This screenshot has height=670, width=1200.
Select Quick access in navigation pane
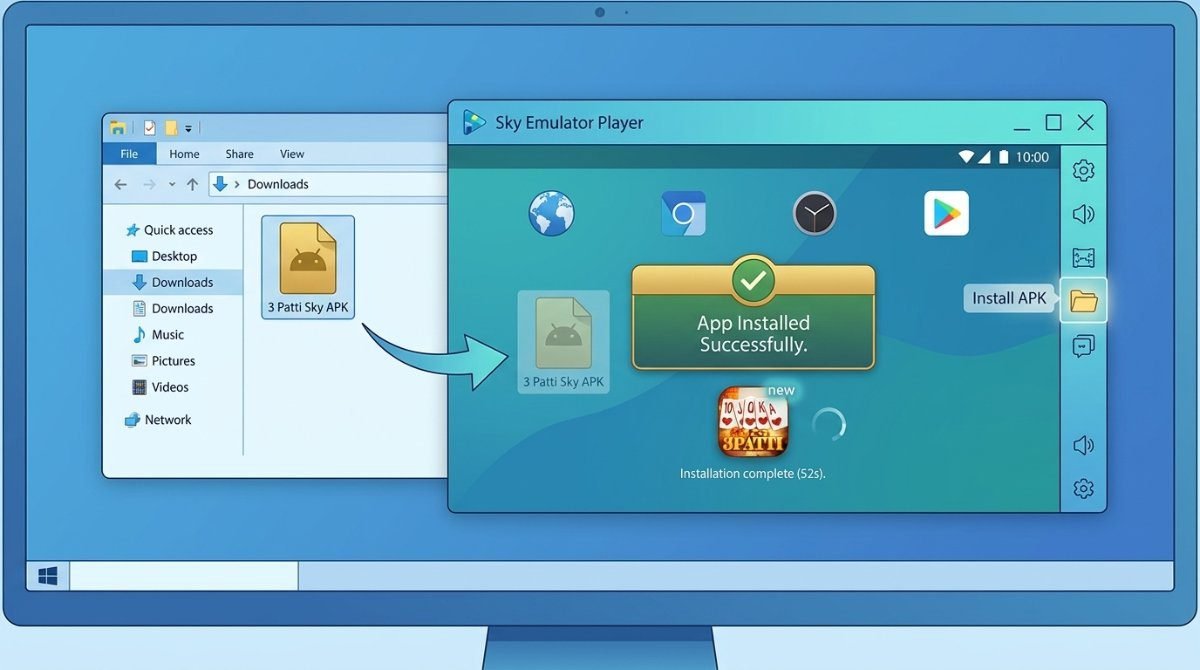pos(170,230)
